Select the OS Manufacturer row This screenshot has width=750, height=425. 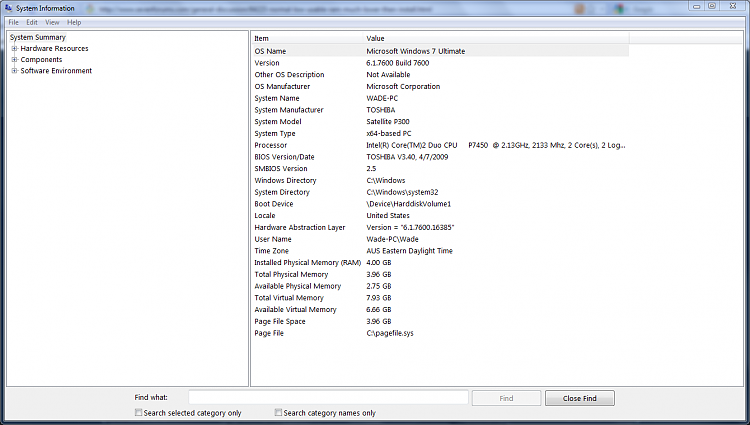pos(441,87)
